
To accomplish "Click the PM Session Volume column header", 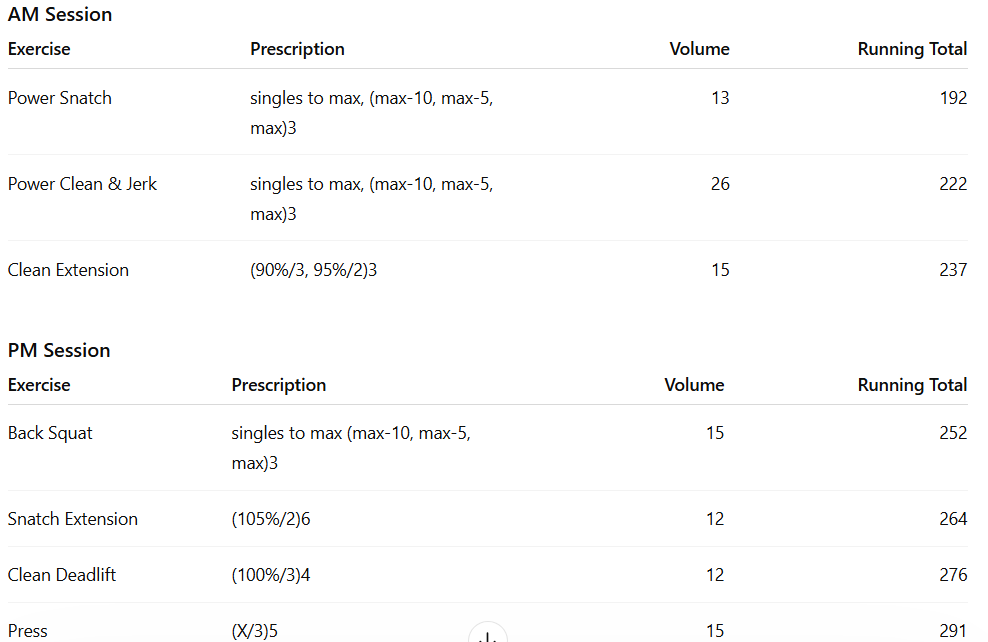I will tap(694, 385).
